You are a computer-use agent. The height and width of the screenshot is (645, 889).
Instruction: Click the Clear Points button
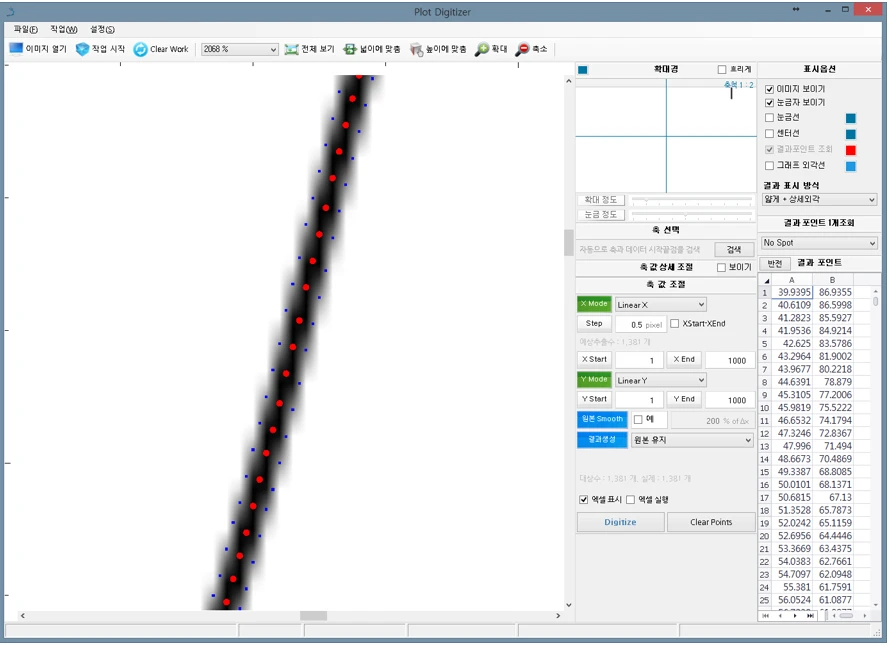(x=711, y=522)
